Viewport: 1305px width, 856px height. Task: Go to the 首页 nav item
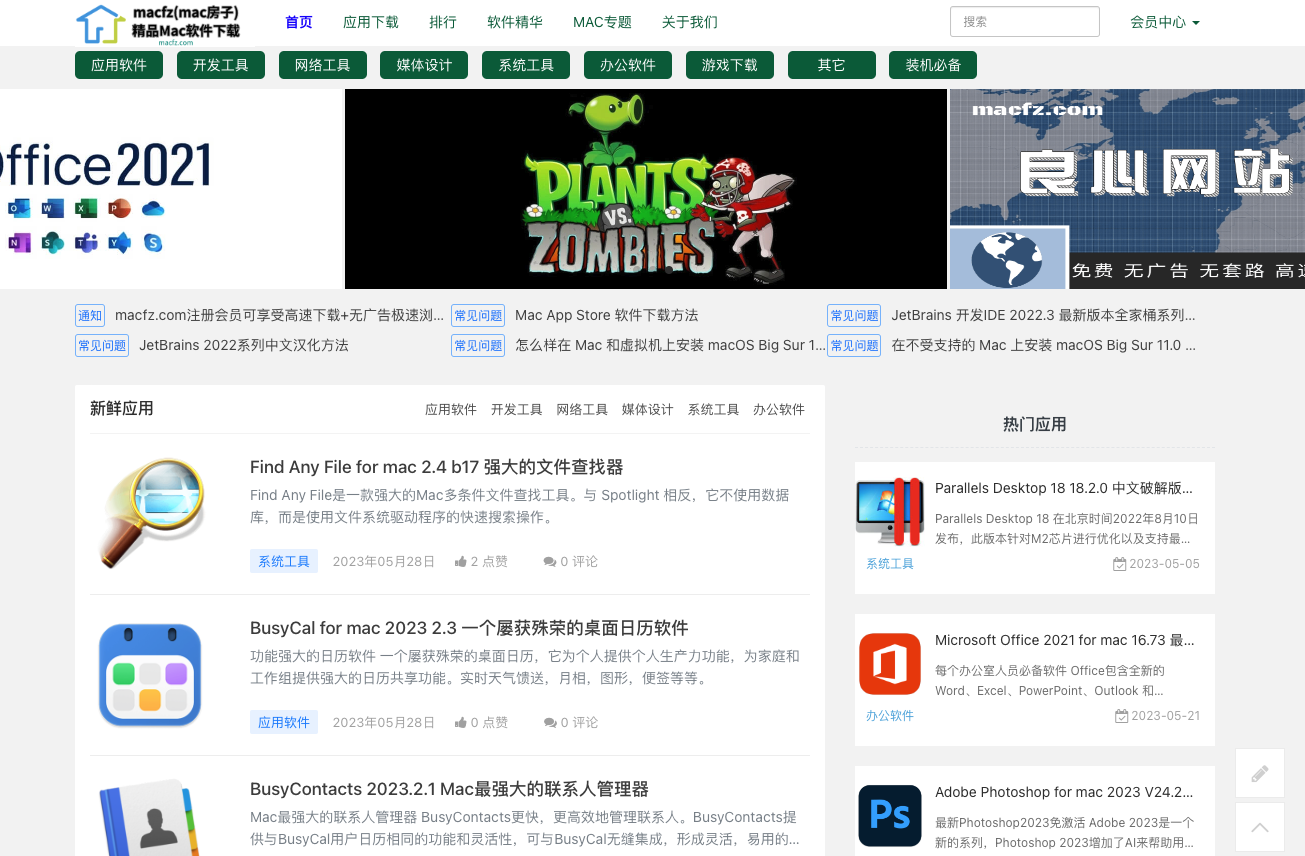(x=299, y=22)
